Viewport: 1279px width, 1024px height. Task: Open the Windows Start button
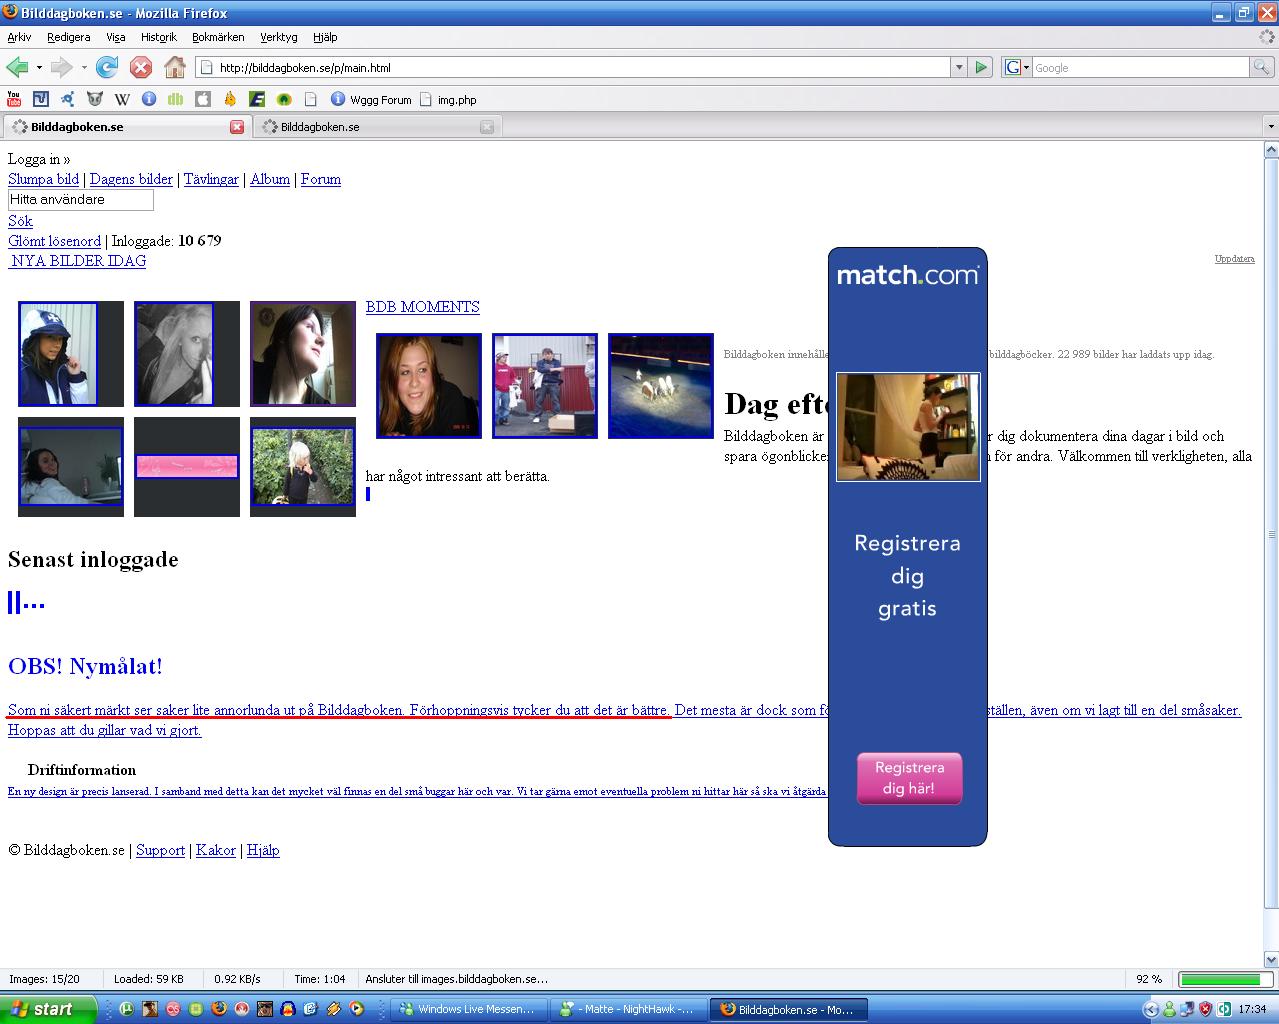(48, 1009)
